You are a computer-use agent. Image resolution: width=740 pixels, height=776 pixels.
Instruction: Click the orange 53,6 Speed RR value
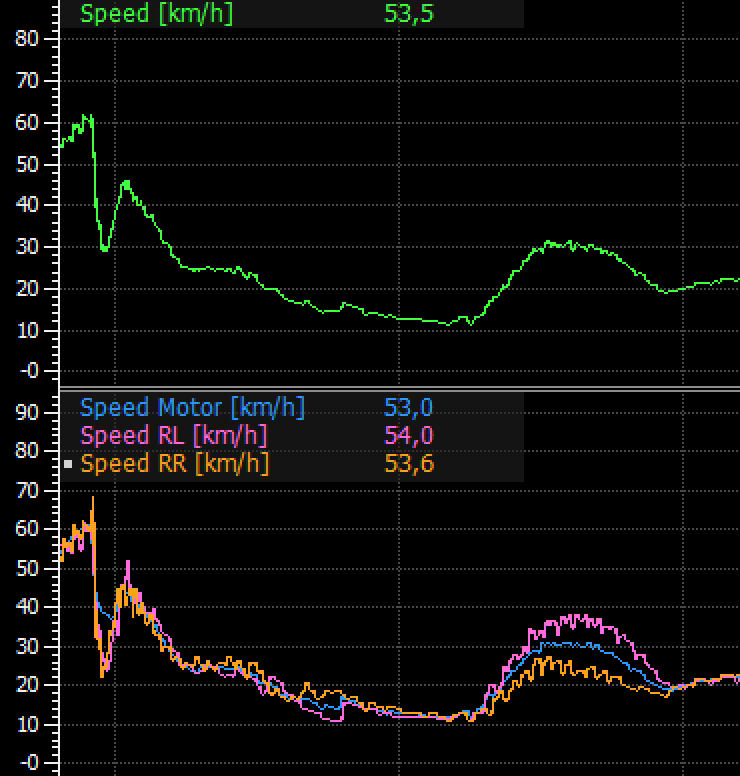[409, 464]
